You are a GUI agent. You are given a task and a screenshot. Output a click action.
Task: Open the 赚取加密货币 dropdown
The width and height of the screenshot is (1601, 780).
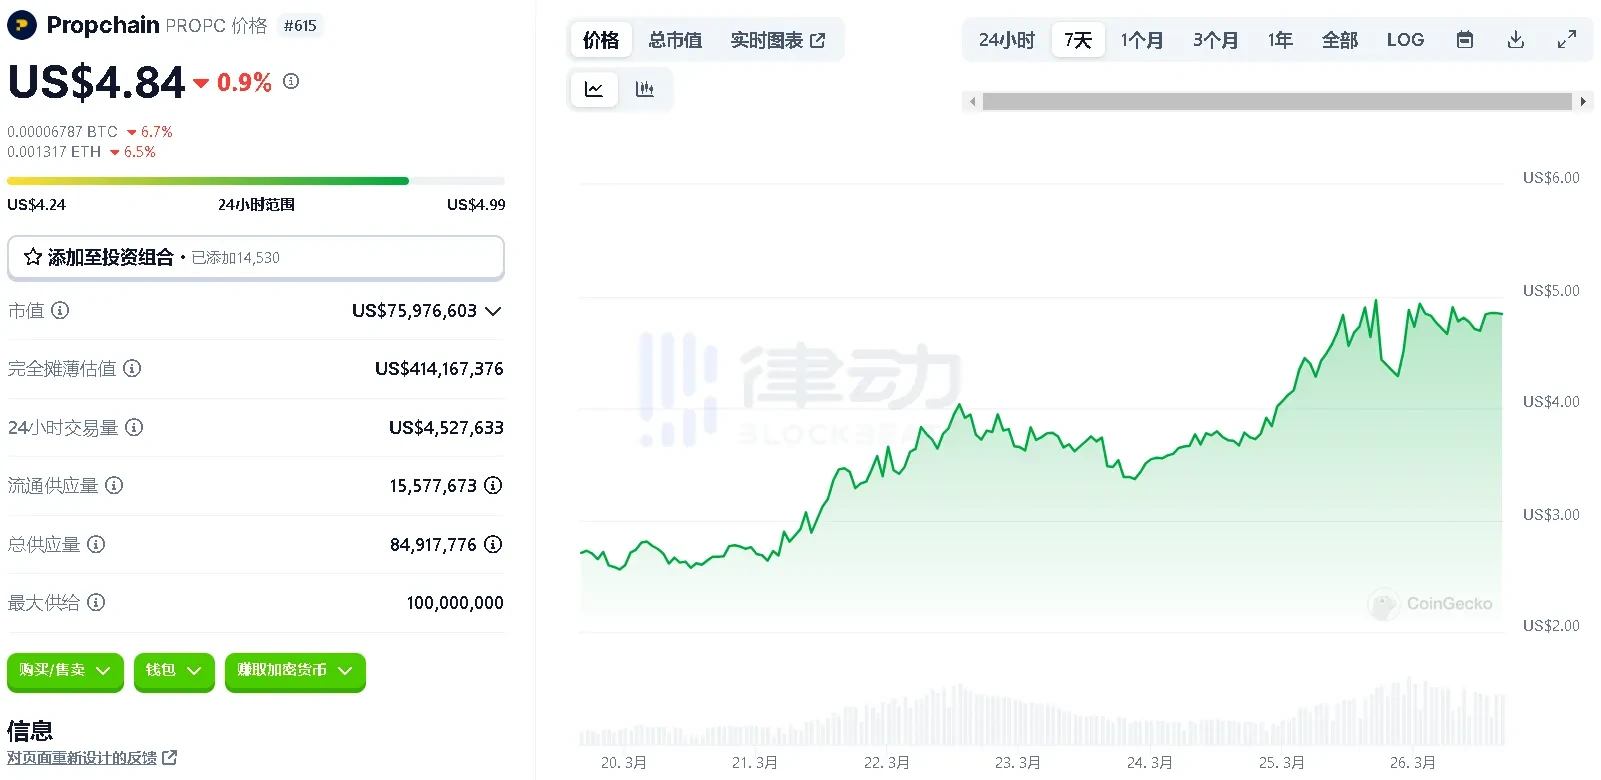tap(294, 672)
